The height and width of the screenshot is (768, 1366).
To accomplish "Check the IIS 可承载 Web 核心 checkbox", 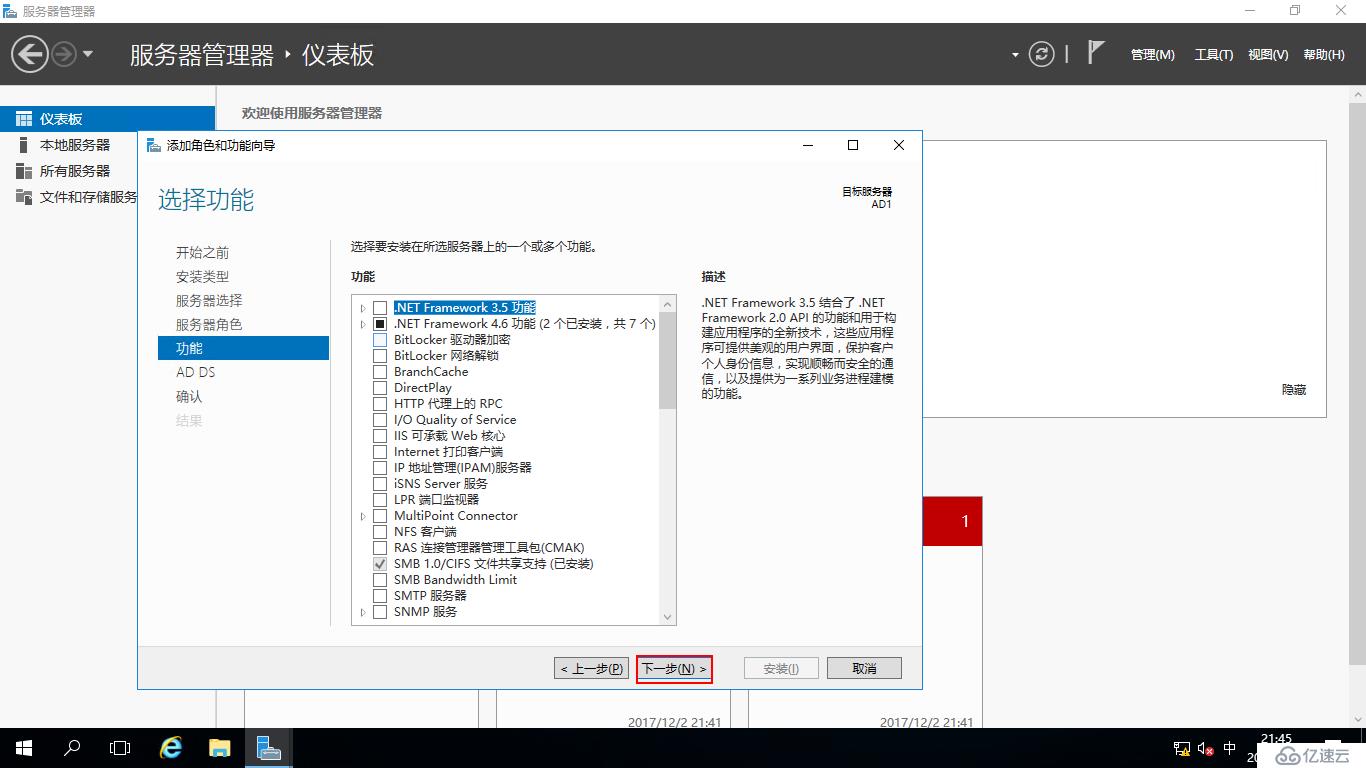I will pyautogui.click(x=380, y=436).
